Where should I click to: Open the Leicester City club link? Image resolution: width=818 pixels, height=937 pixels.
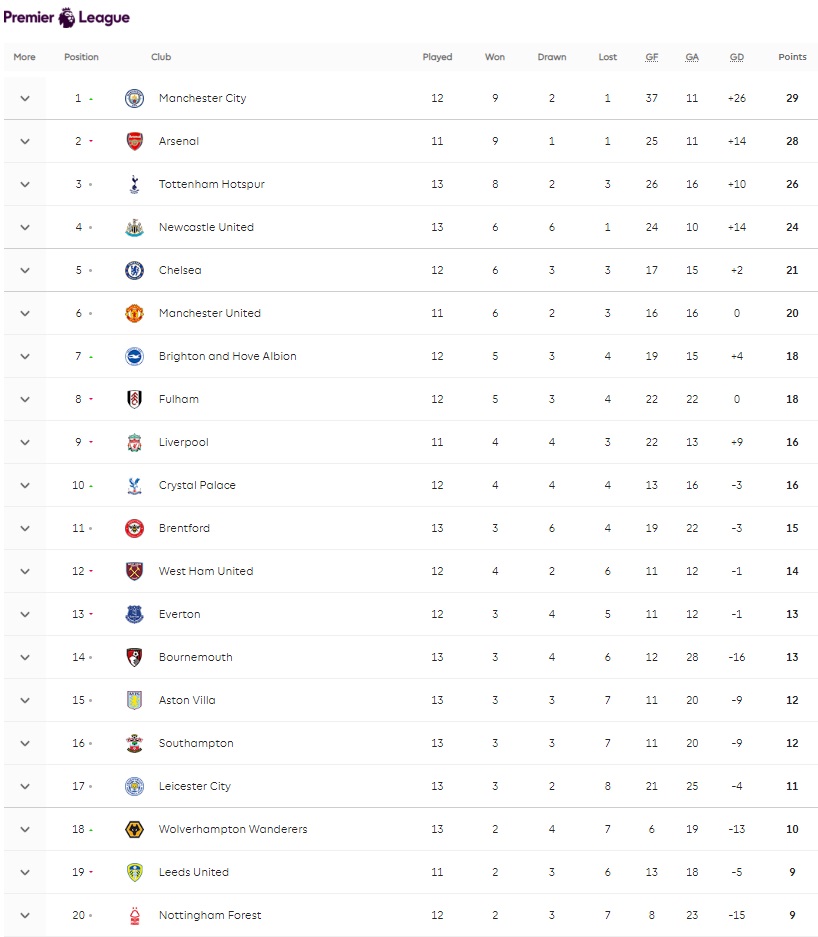pos(195,786)
